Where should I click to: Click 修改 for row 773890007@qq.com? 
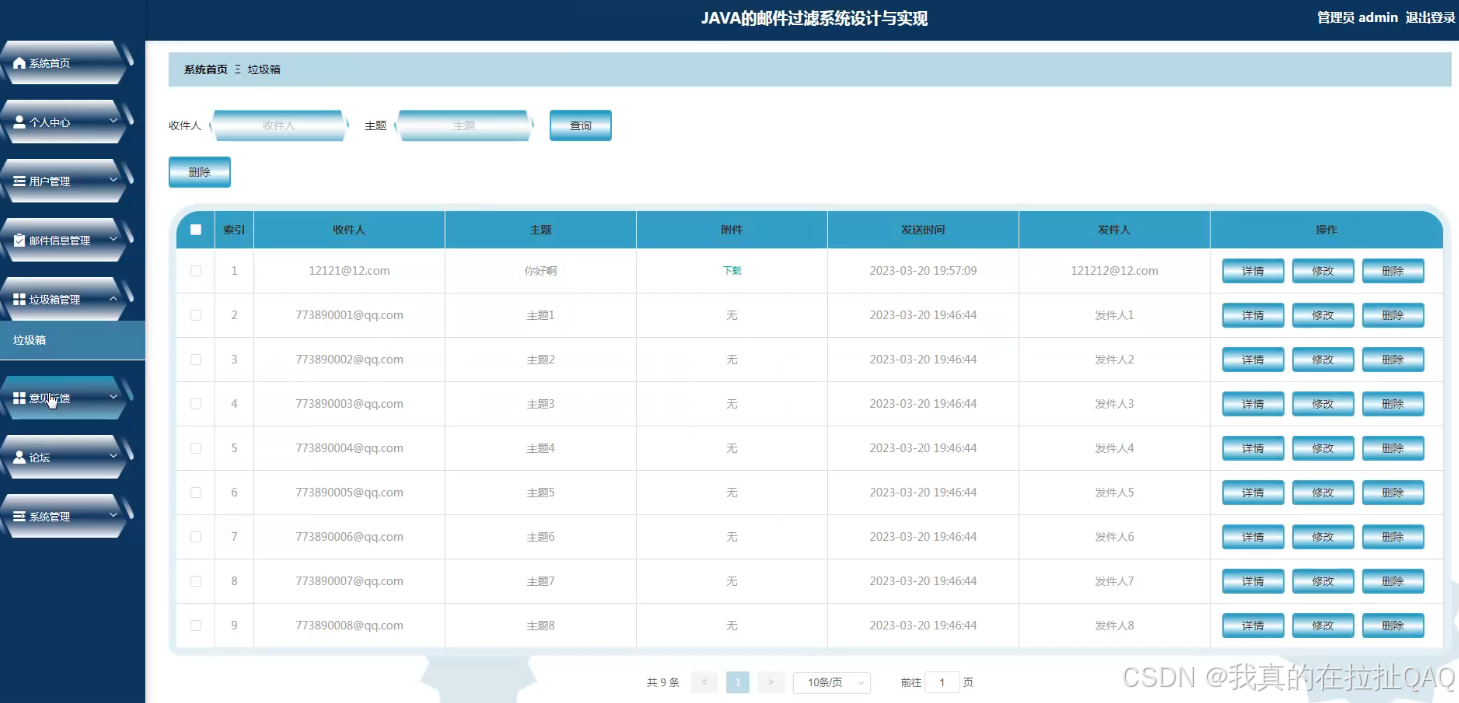point(1323,581)
